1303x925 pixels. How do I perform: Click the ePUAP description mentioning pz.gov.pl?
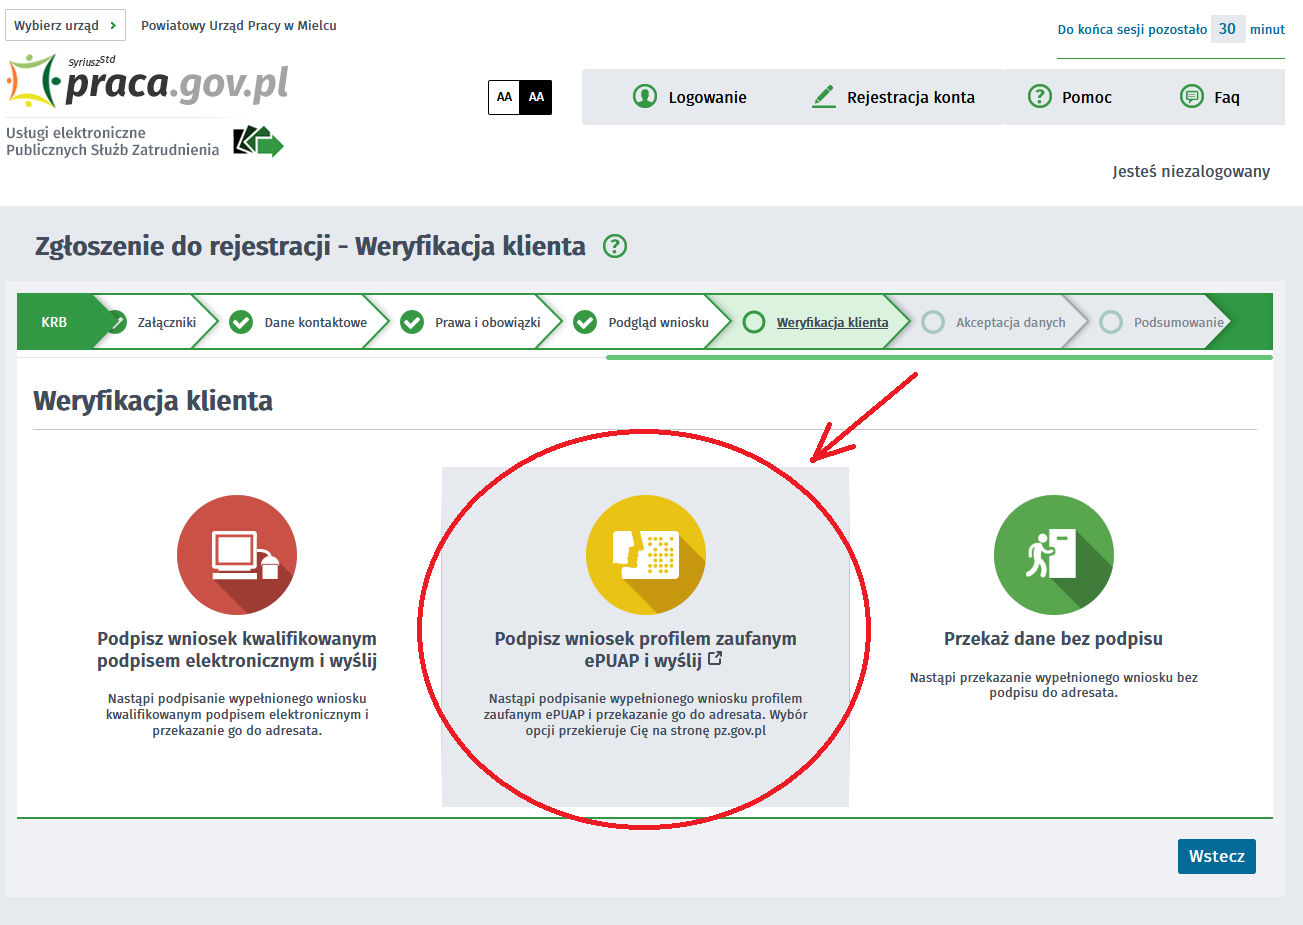click(646, 714)
